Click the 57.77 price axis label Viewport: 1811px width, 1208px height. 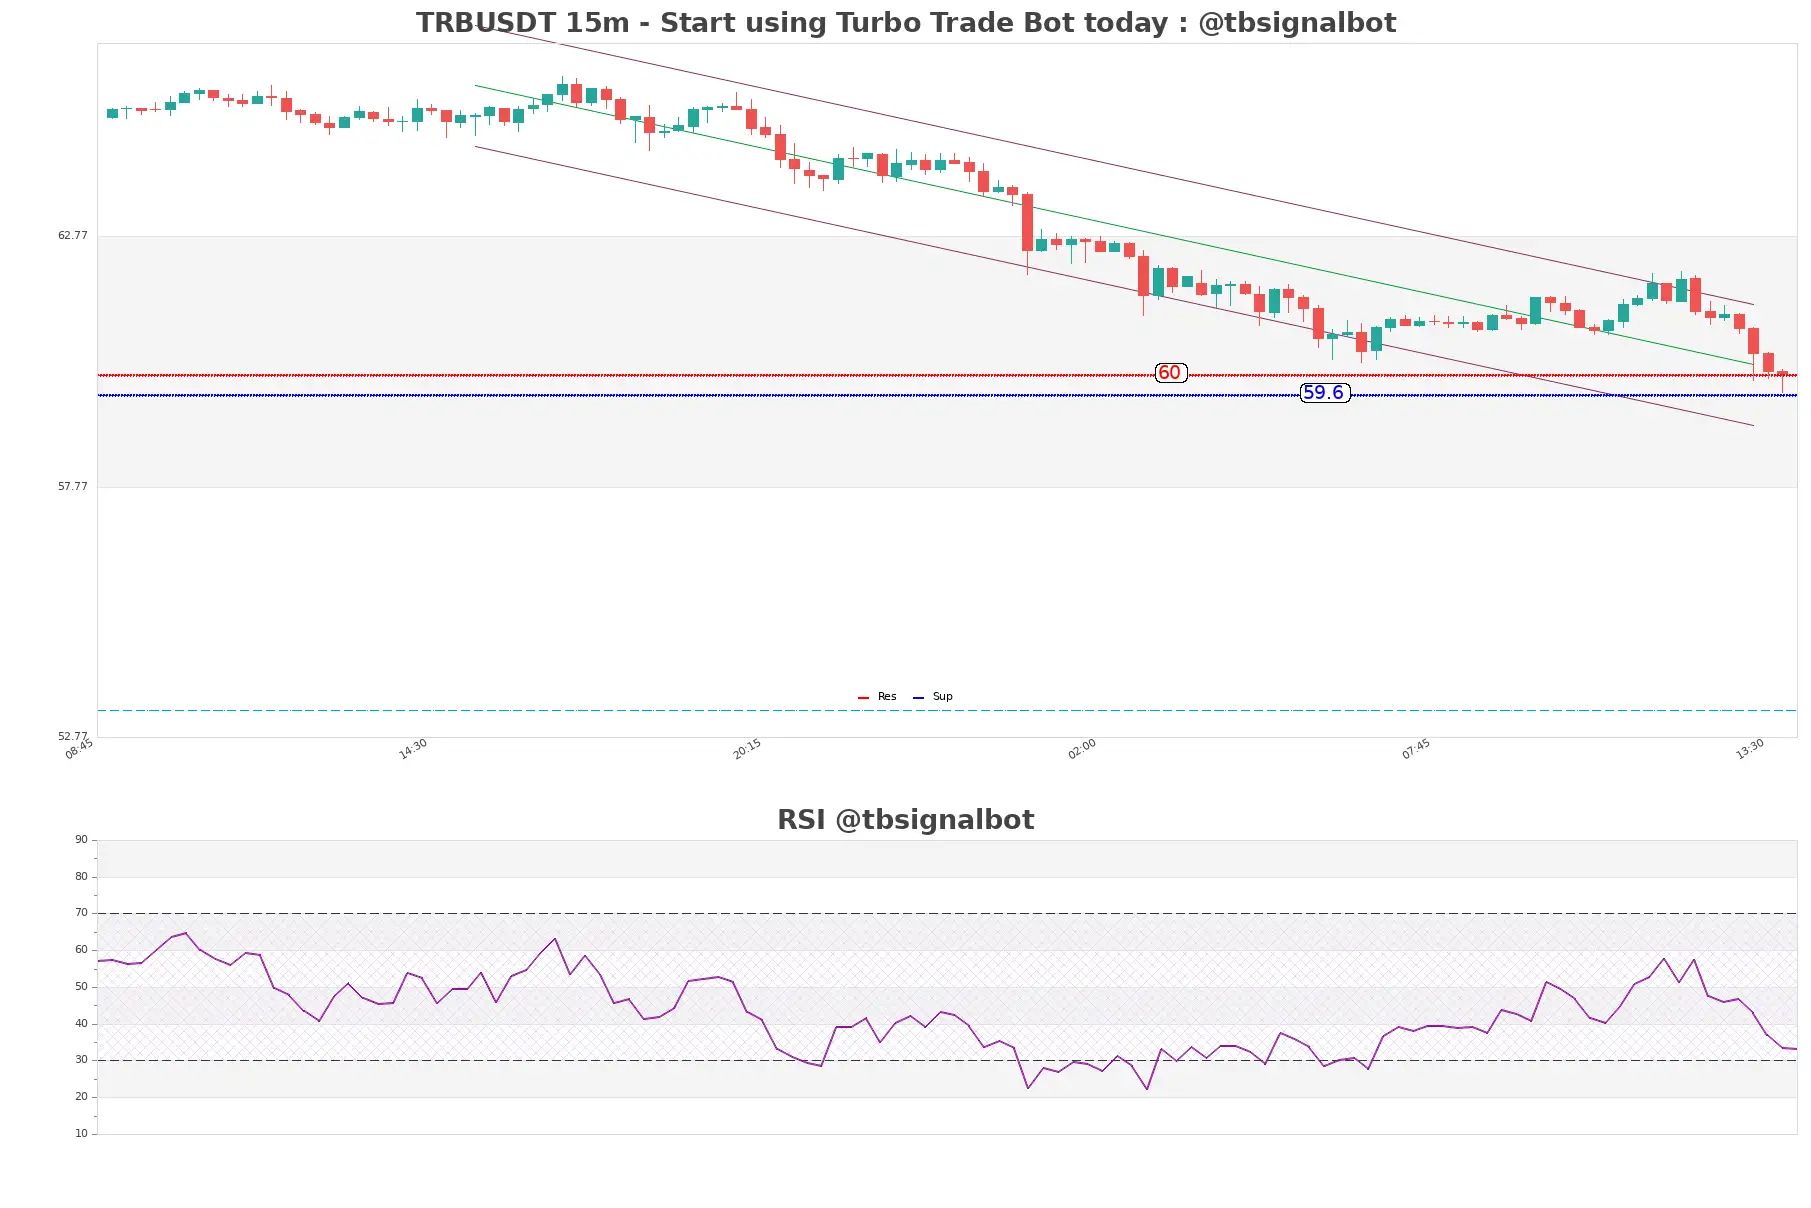tap(72, 487)
